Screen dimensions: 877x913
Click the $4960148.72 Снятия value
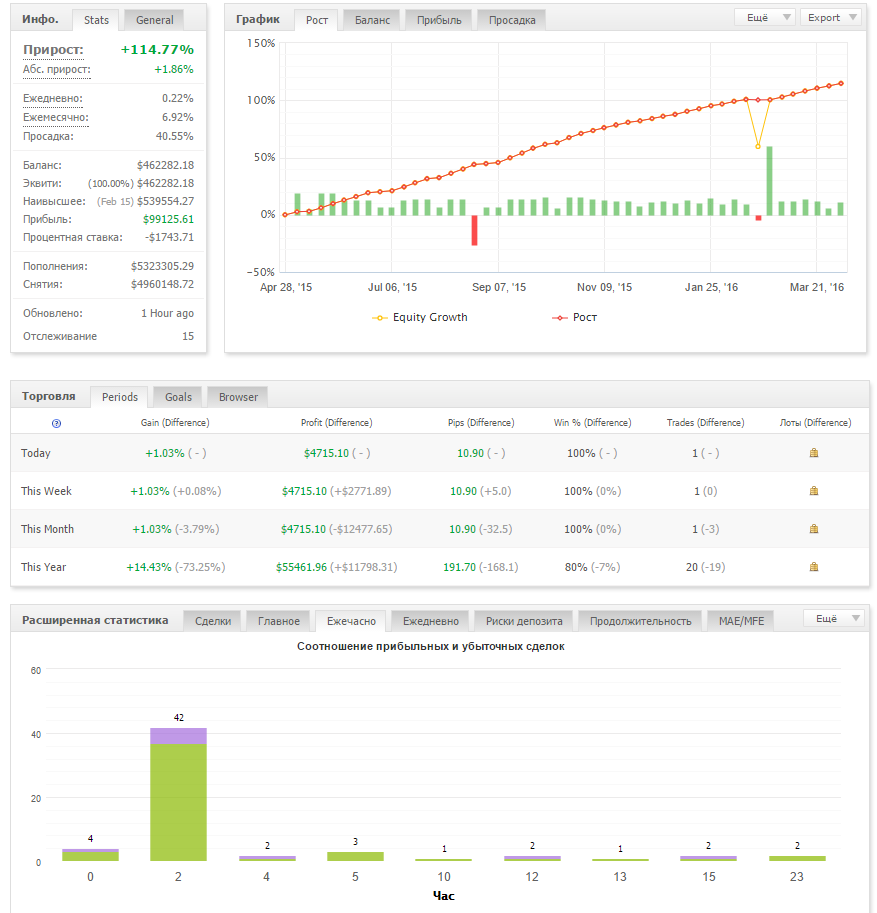click(x=162, y=285)
